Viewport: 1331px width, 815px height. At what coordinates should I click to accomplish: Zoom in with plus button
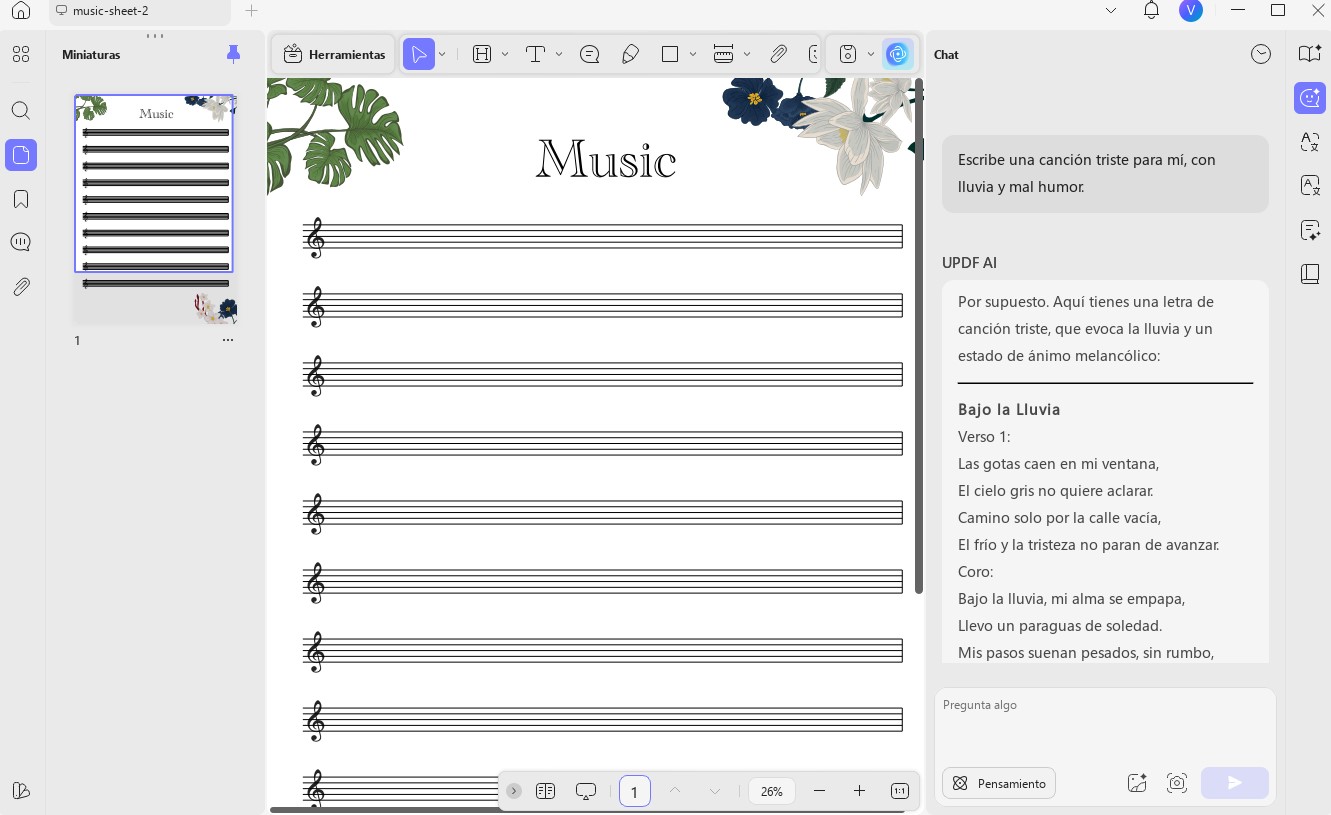coord(859,791)
